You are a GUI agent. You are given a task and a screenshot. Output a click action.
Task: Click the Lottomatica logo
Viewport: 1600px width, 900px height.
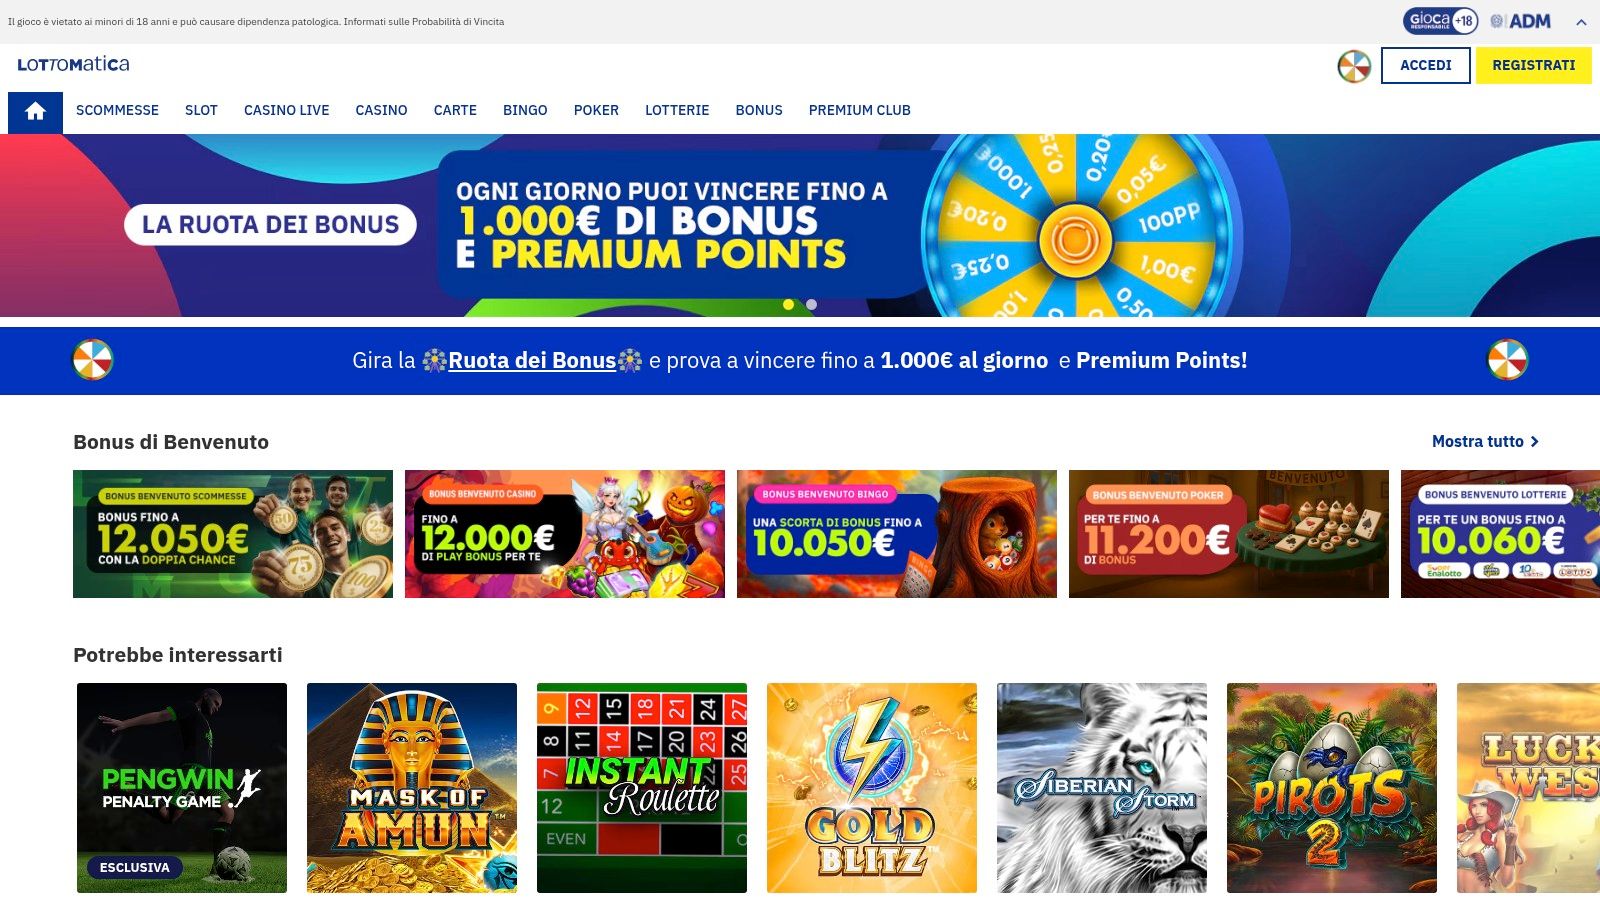(73, 64)
